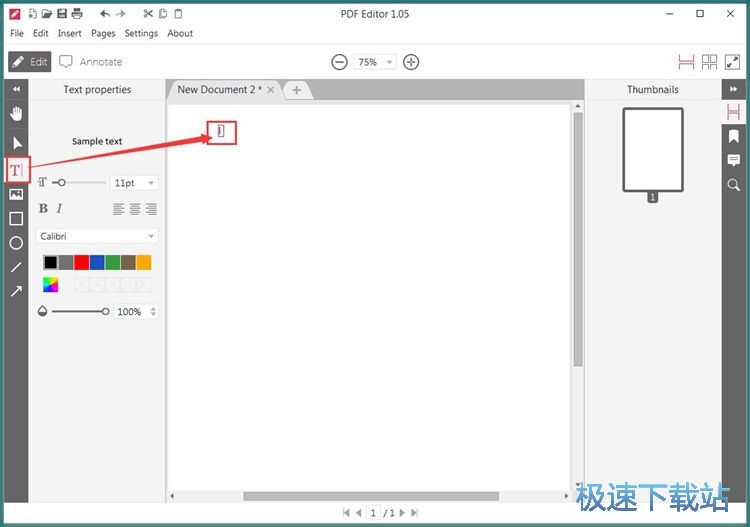
Task: Go to first page
Action: pyautogui.click(x=346, y=513)
